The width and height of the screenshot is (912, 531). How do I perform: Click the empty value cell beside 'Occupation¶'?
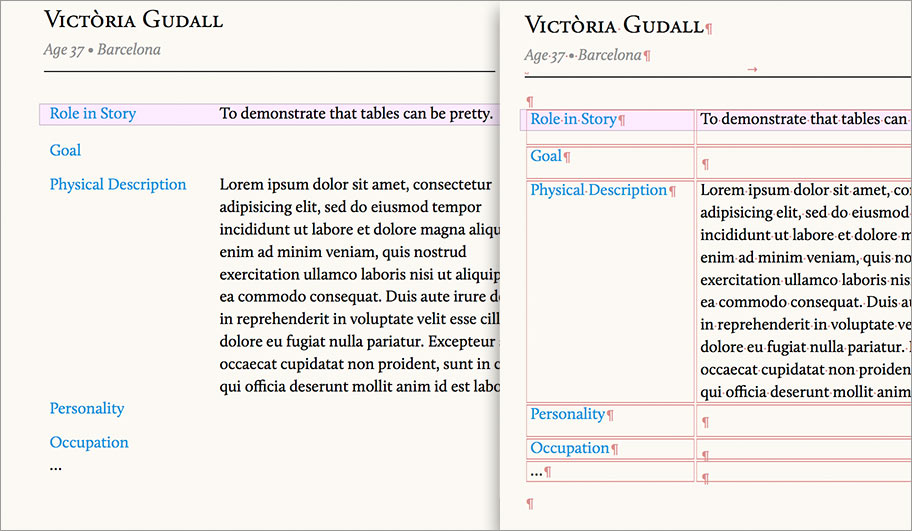[x=804, y=449]
